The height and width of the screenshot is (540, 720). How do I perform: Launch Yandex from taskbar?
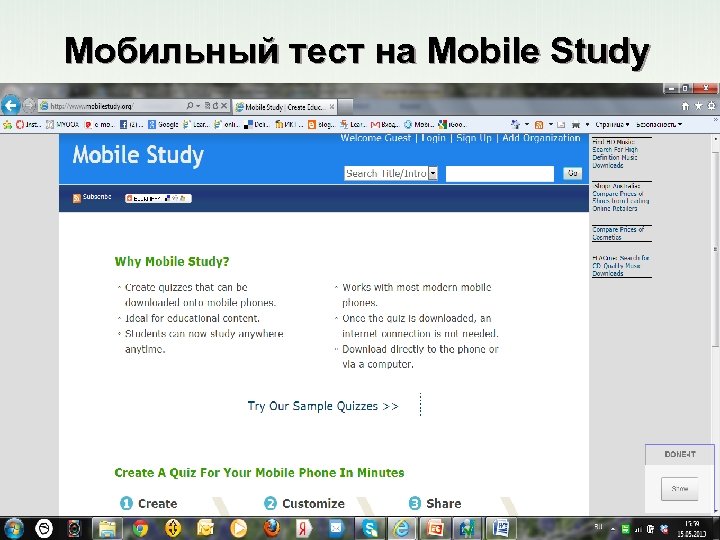click(304, 529)
